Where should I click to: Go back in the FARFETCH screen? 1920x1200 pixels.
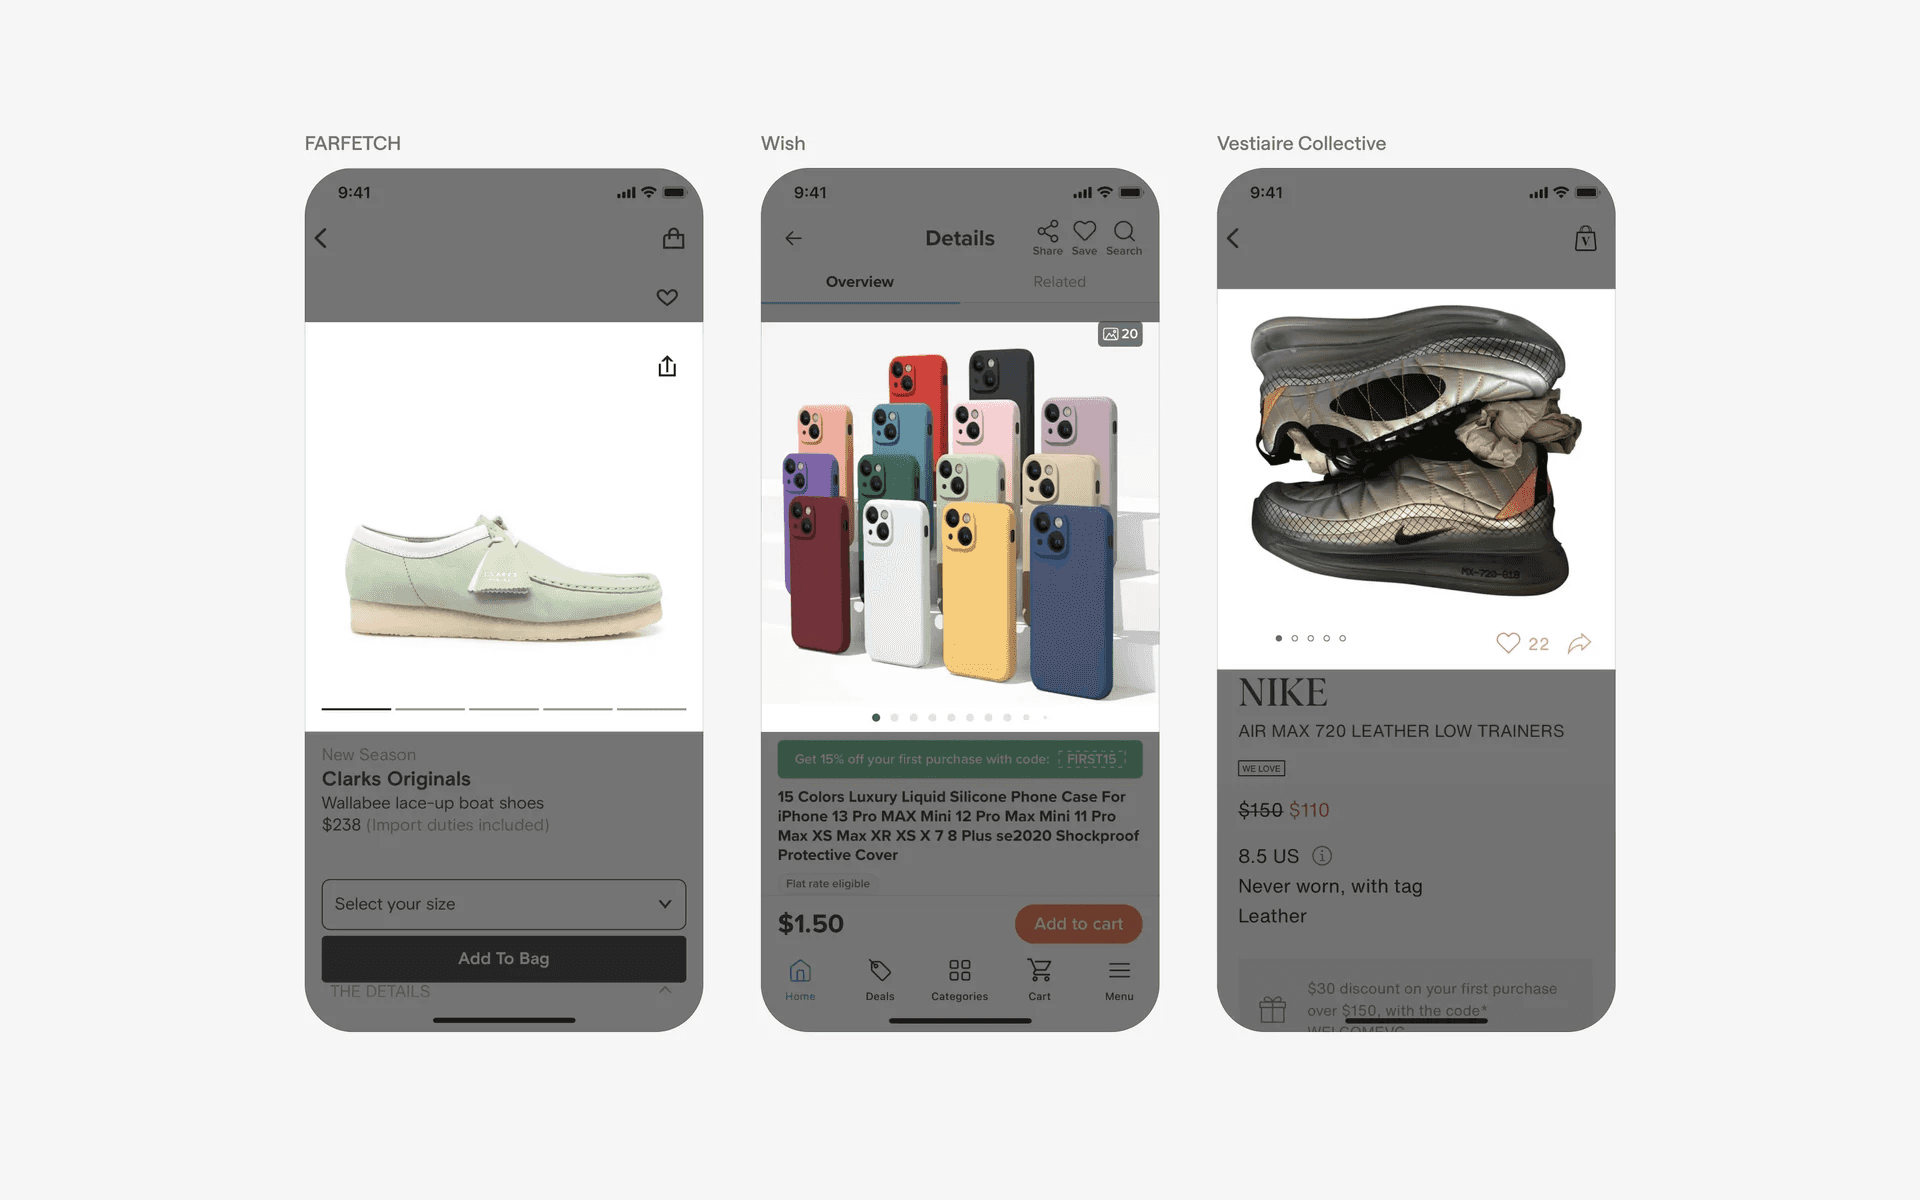click(x=321, y=238)
